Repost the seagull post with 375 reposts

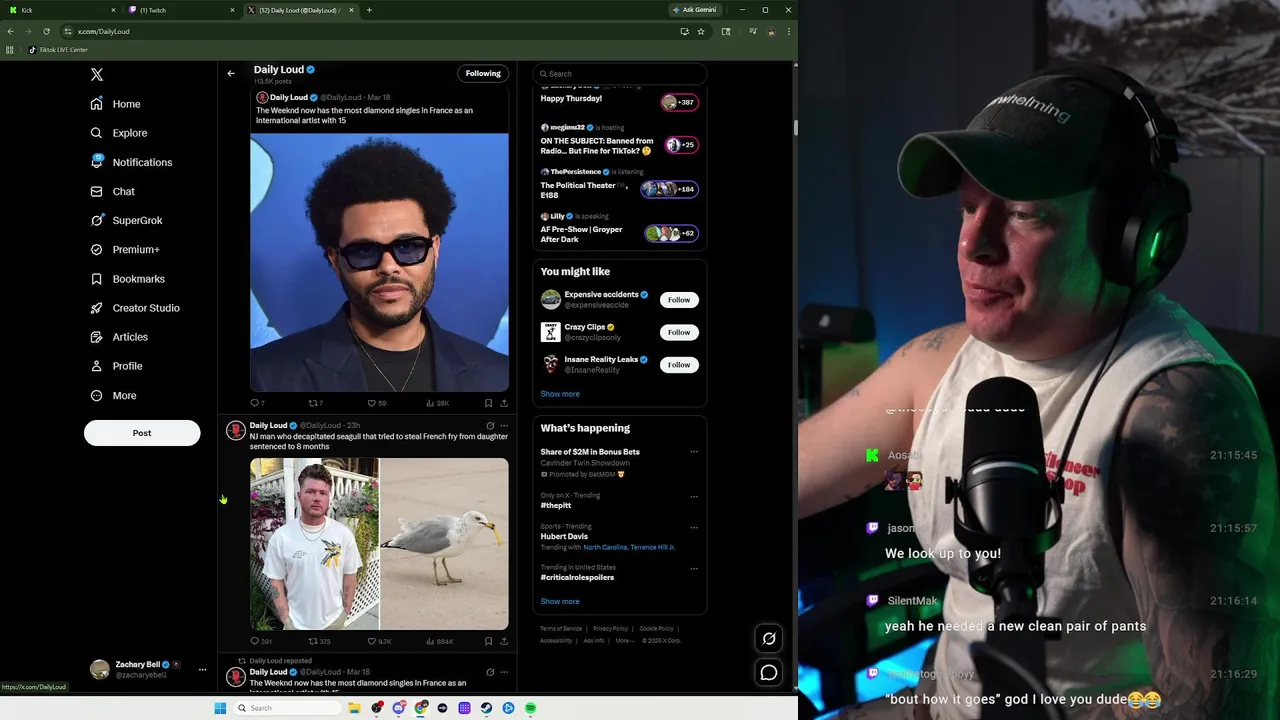coord(319,641)
